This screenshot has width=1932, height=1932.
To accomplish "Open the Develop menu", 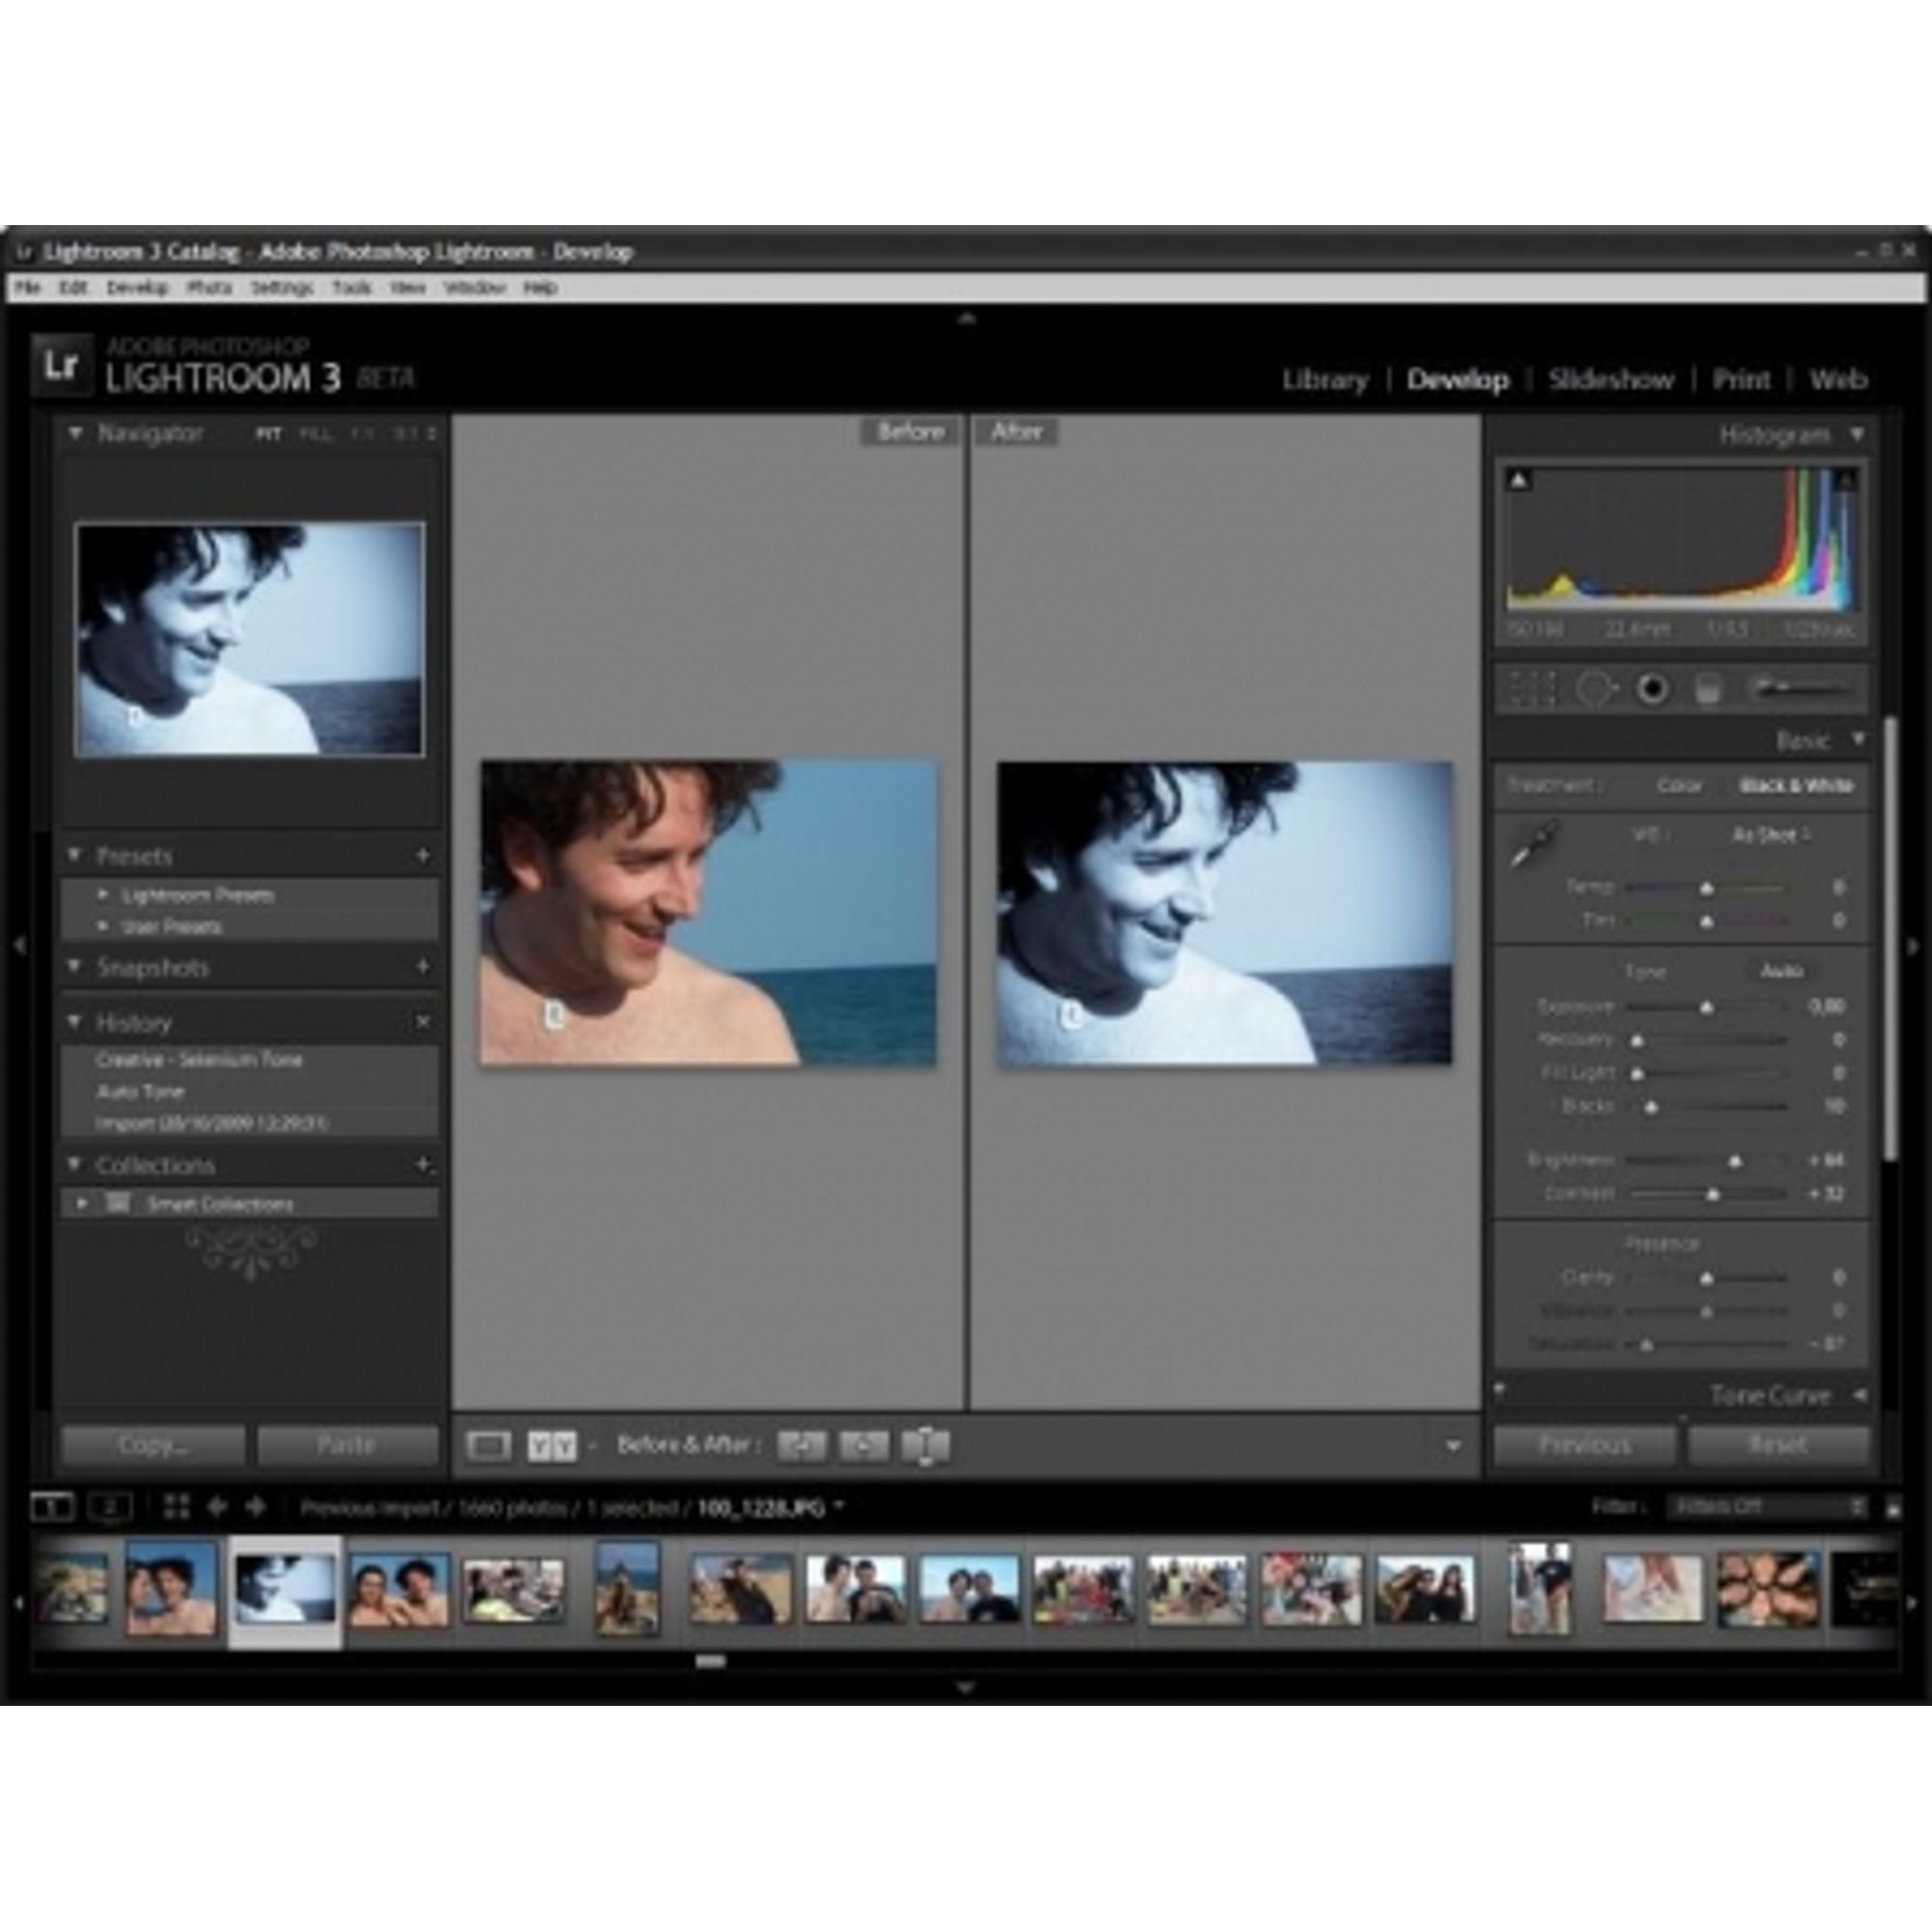I will tap(135, 288).
